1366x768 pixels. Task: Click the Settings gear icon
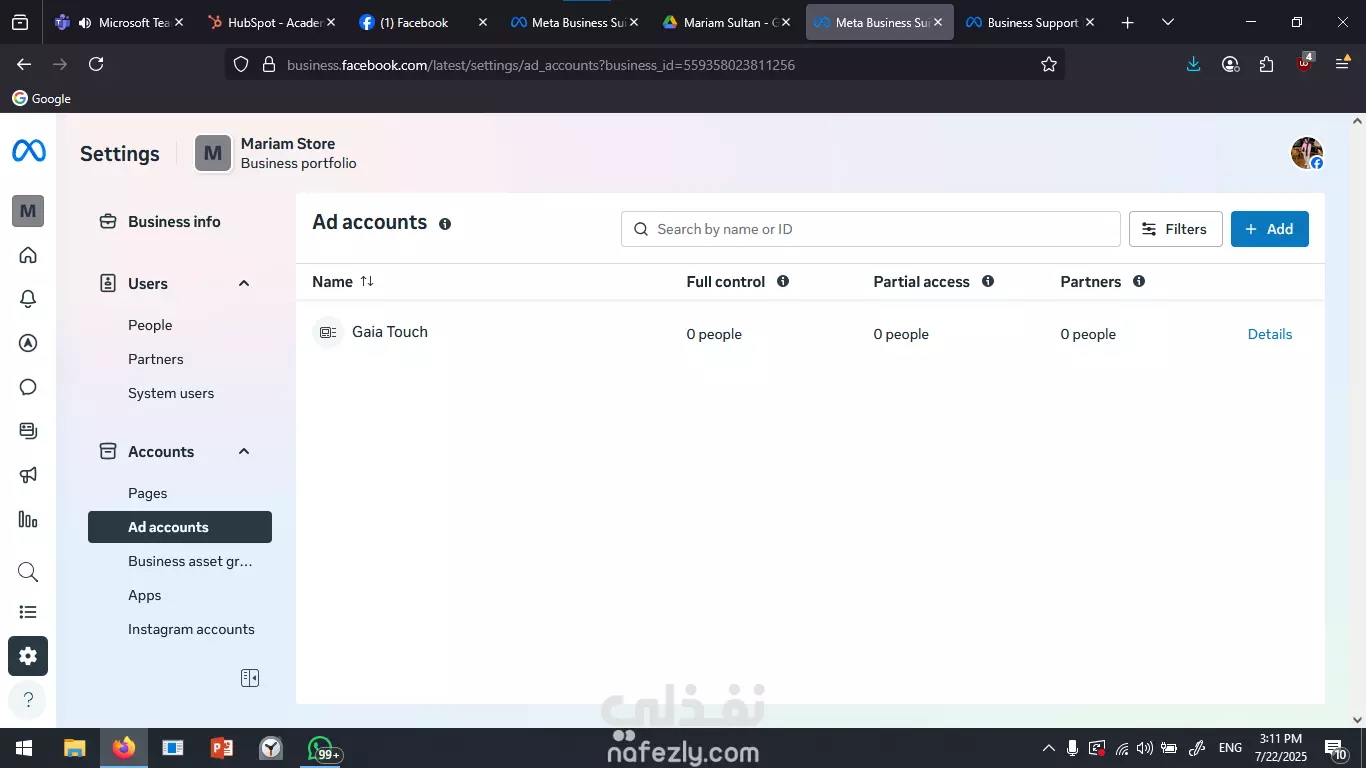point(28,656)
